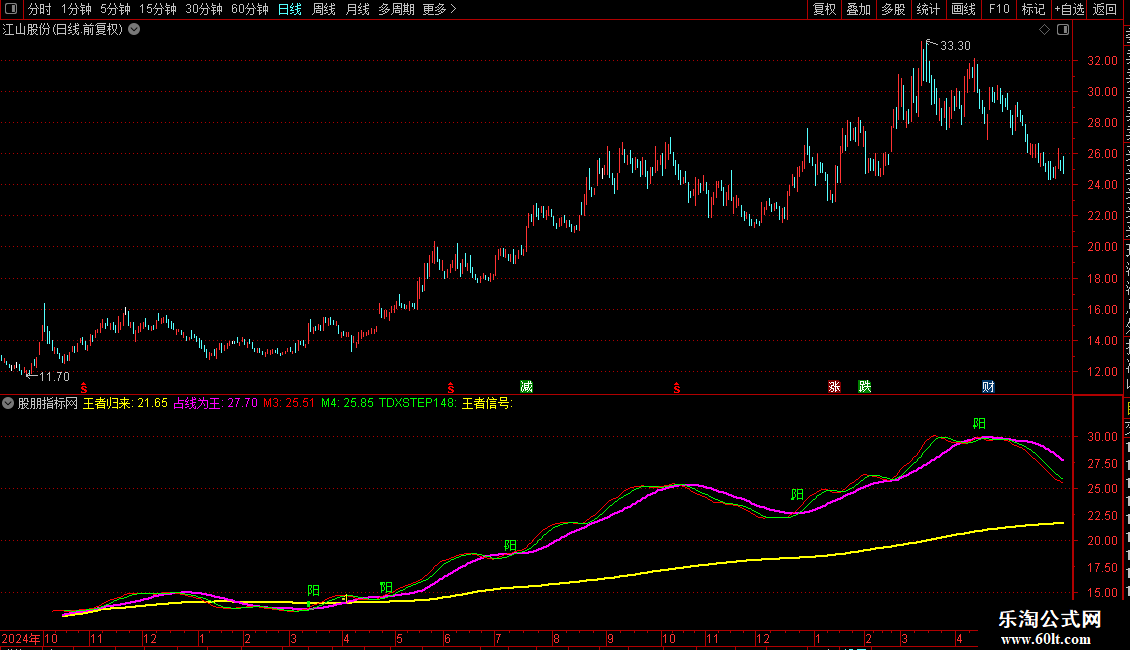Click the S marker near June
Screen dimensions: 1130x650
click(x=451, y=388)
